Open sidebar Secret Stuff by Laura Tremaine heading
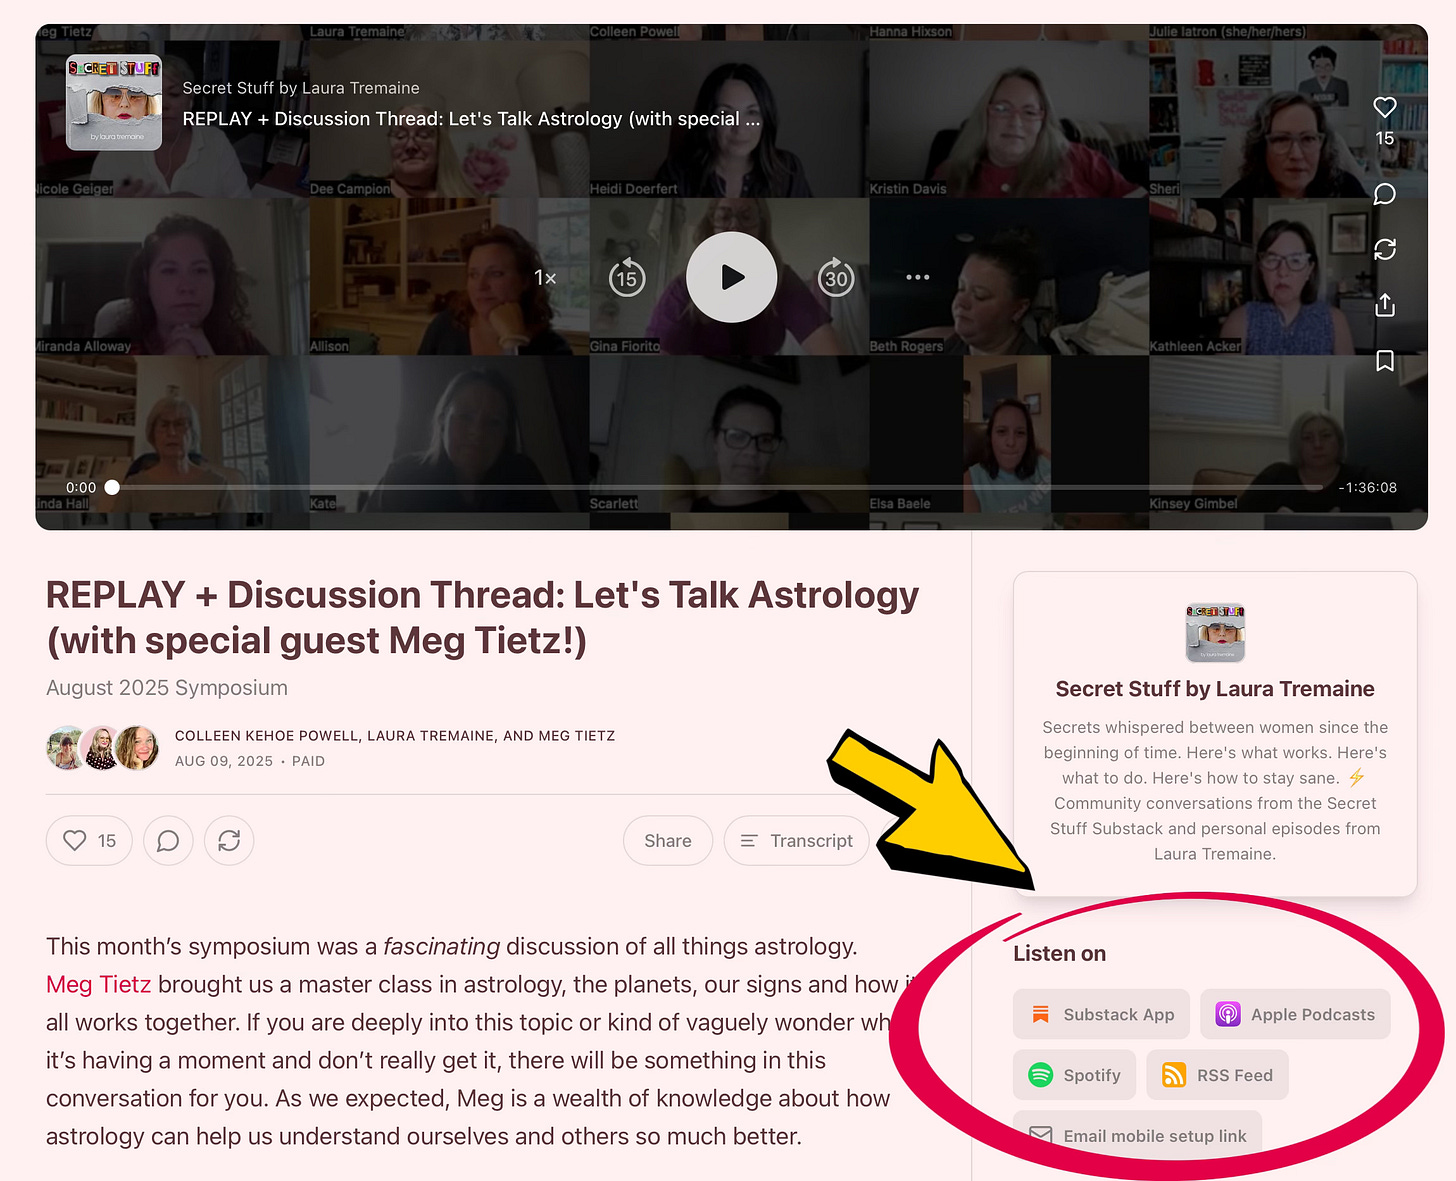The width and height of the screenshot is (1456, 1181). [1215, 689]
